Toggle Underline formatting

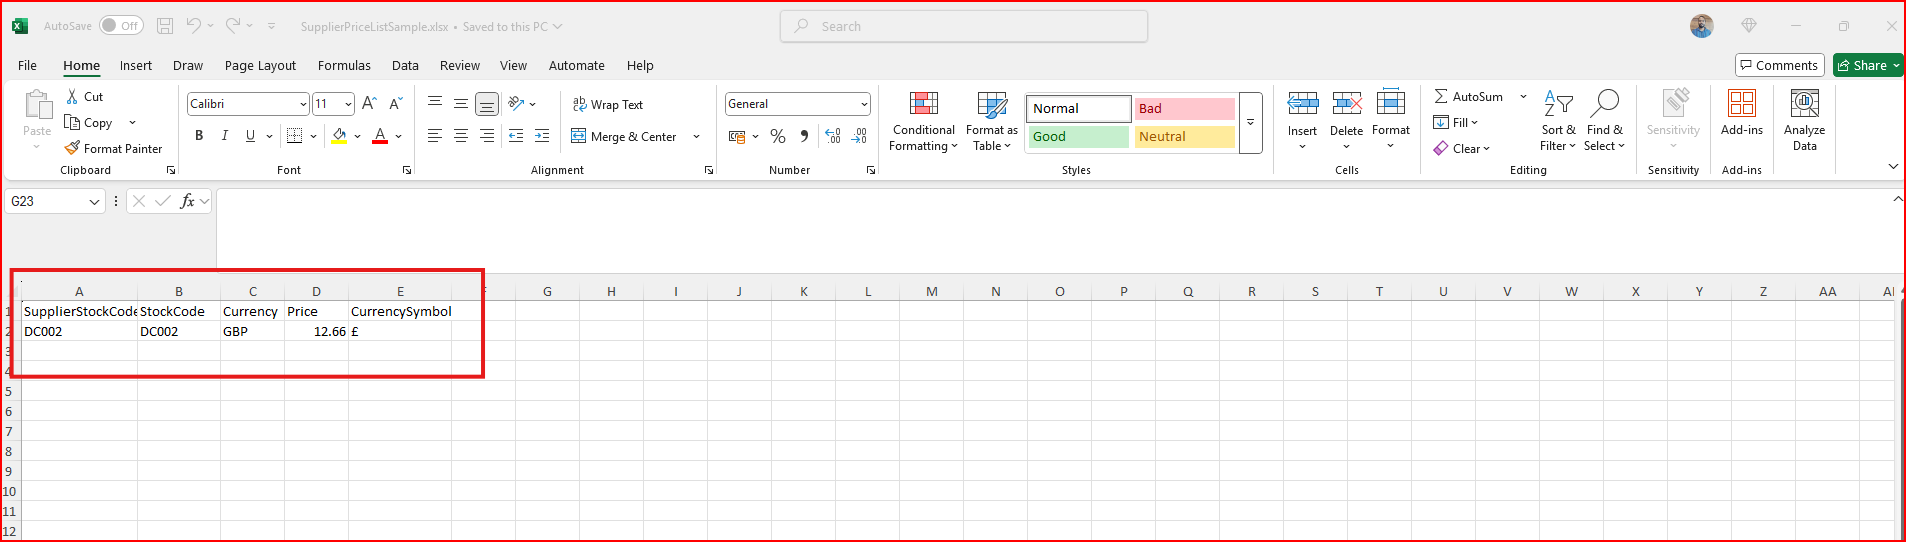pyautogui.click(x=249, y=136)
